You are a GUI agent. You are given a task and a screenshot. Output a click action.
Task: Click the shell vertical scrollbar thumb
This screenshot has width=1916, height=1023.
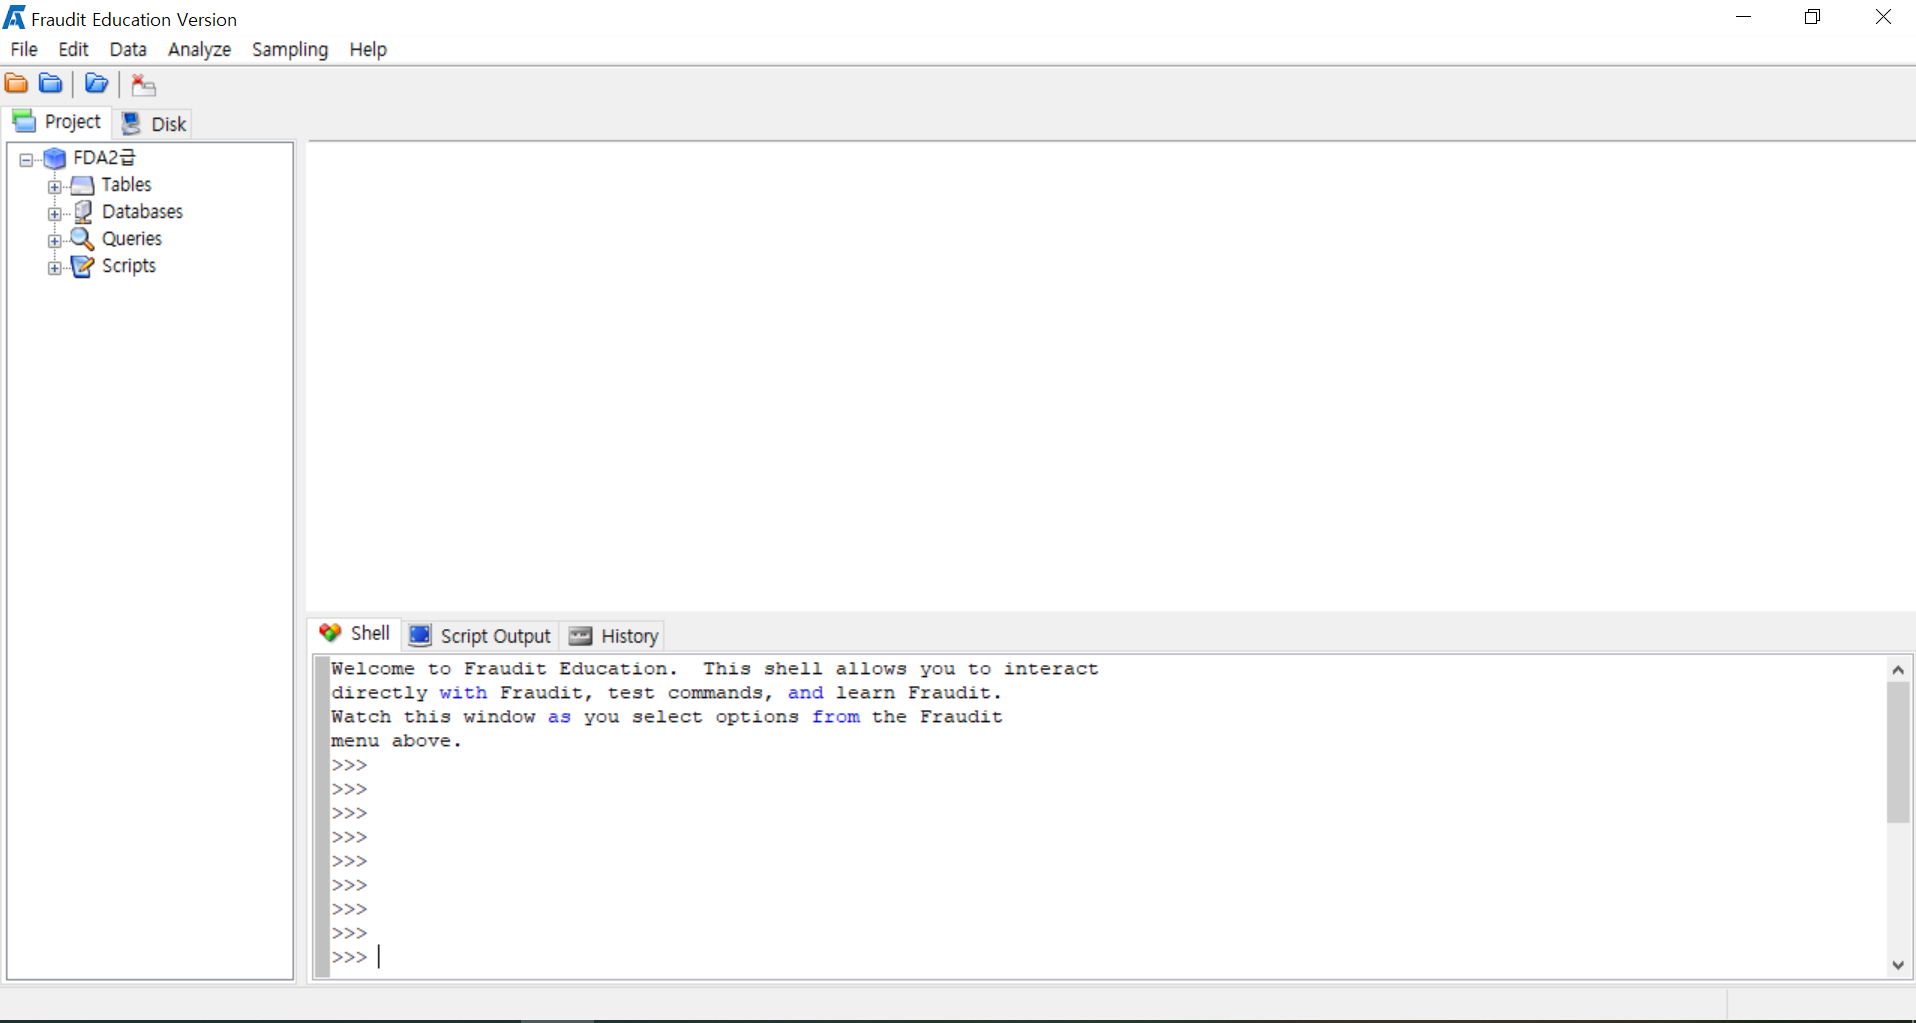point(1898,752)
